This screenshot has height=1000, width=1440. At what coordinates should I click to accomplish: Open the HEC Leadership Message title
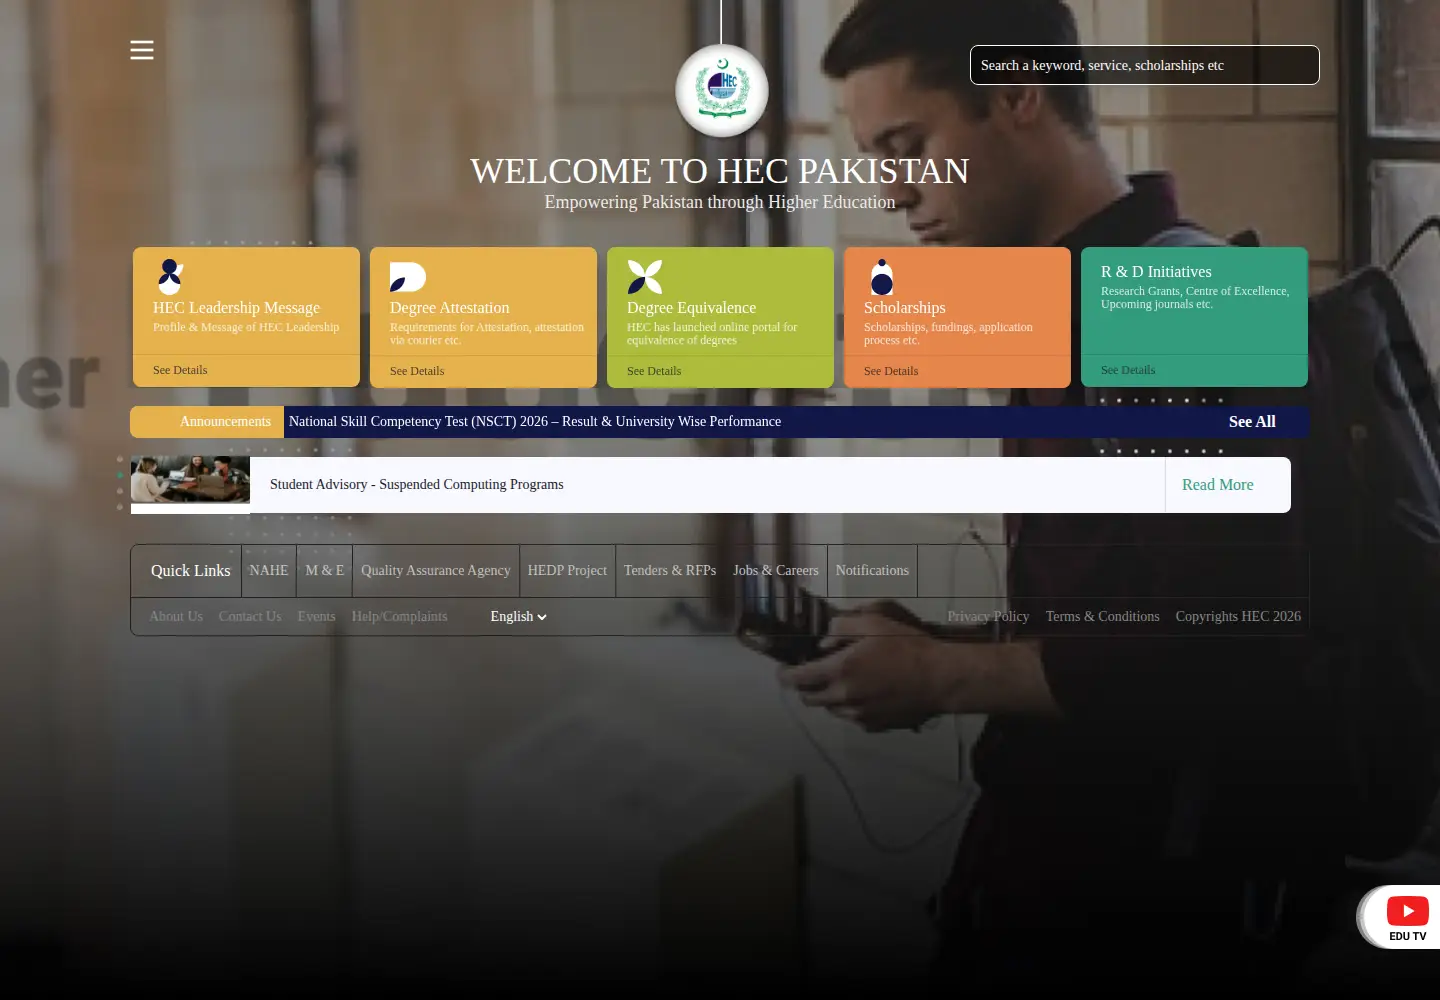(x=236, y=308)
